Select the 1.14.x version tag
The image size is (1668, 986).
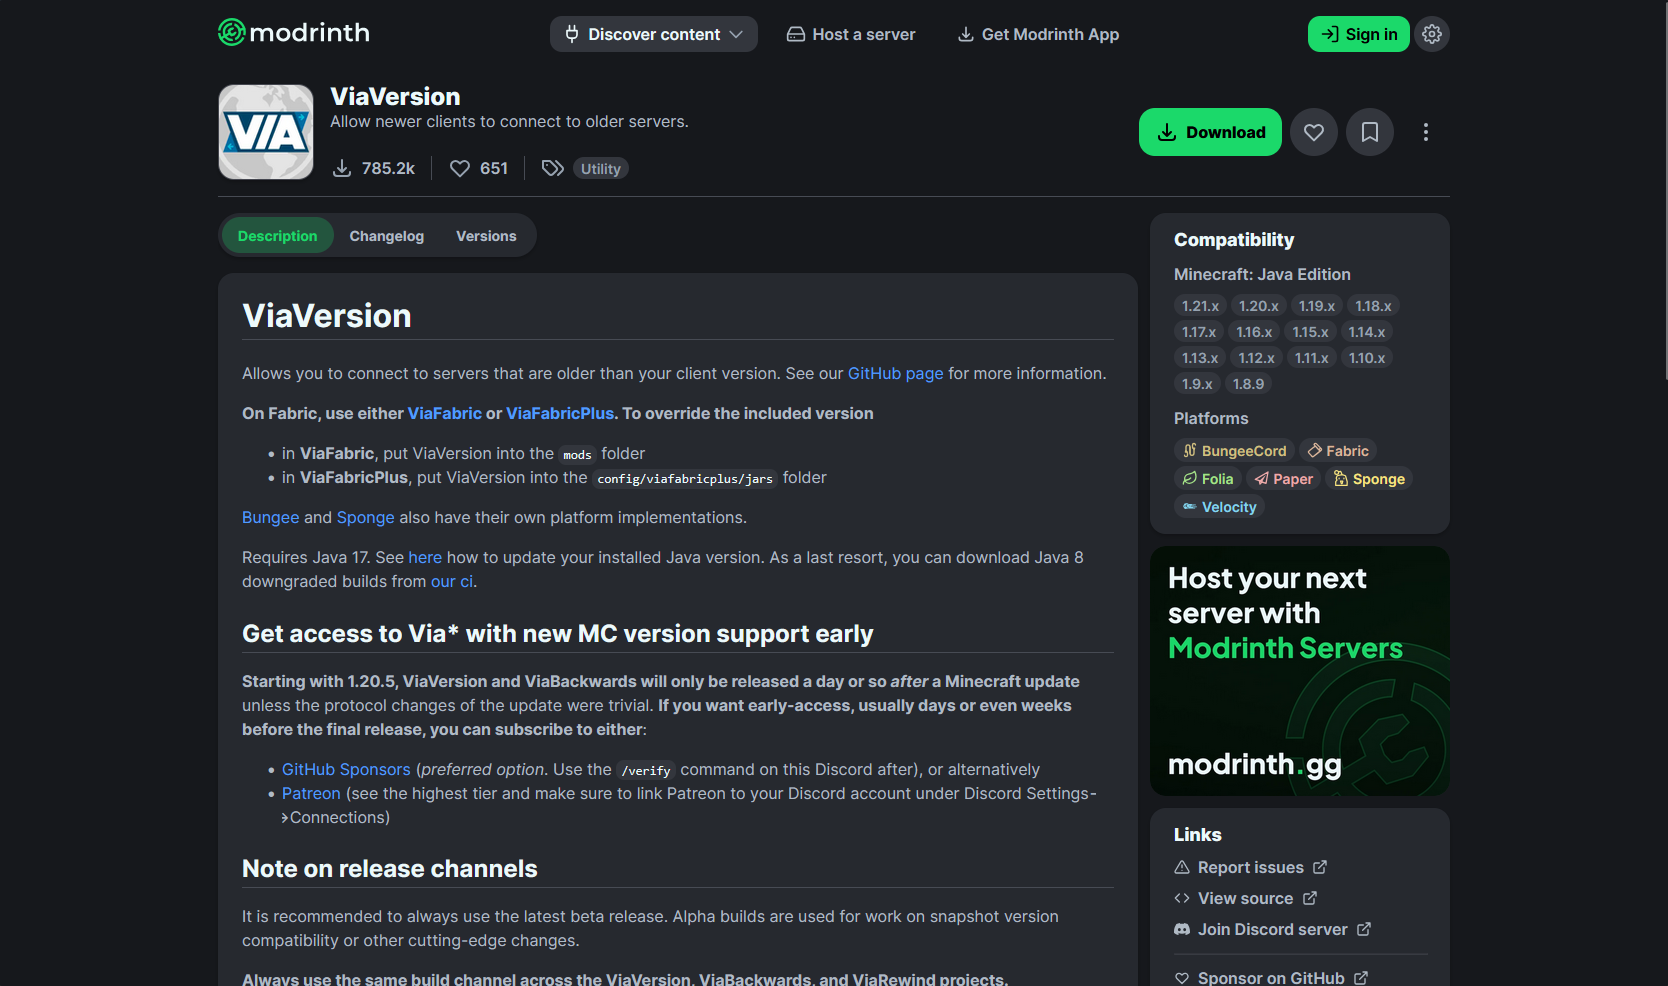(1367, 332)
